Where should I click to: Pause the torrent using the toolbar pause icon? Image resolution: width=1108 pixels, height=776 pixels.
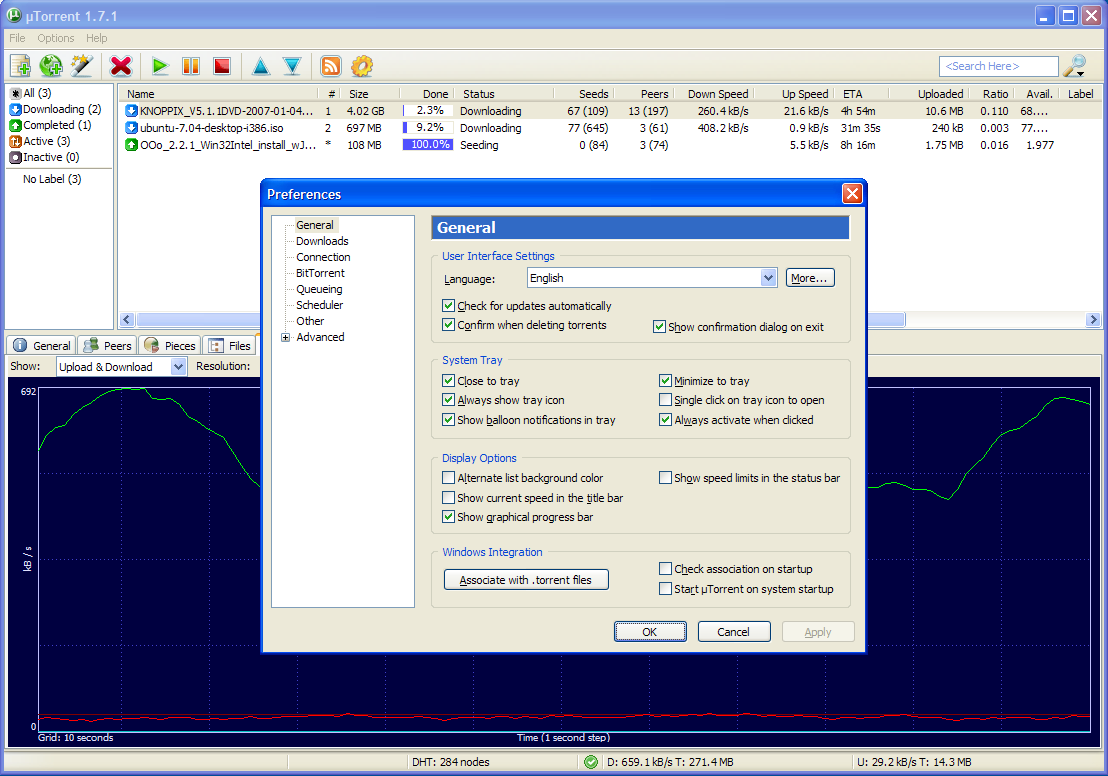pos(191,66)
